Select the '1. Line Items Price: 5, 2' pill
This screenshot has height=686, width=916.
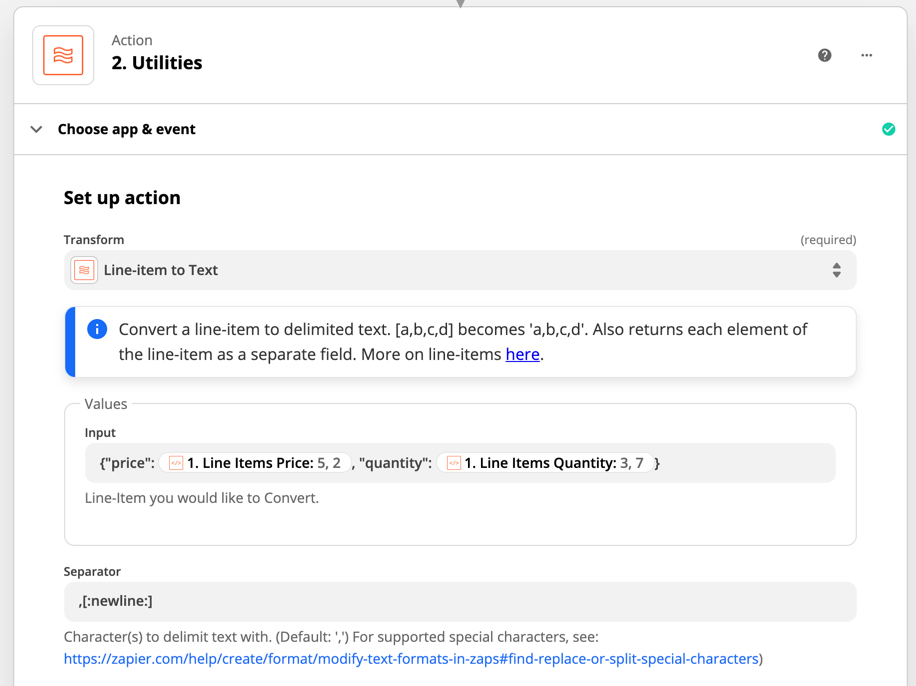[x=255, y=463]
